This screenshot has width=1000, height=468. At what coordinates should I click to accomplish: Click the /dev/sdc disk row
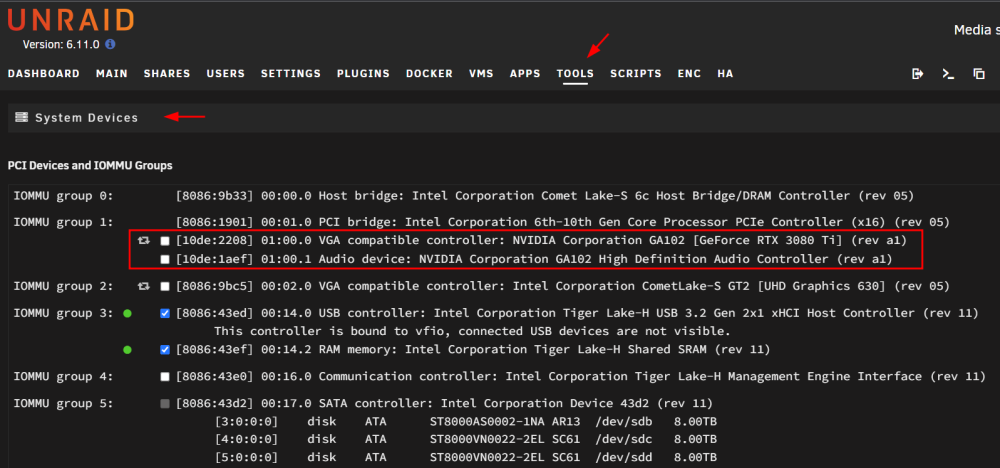(466, 439)
